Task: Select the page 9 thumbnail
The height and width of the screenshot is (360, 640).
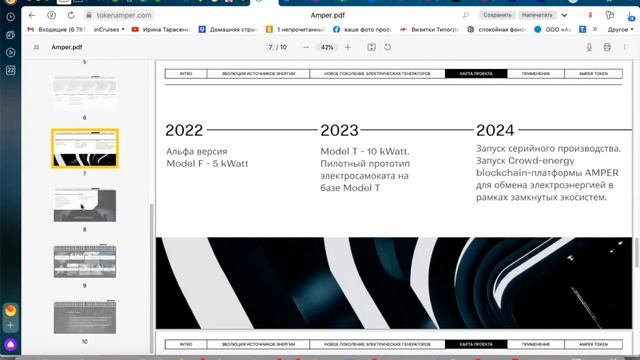Action: pyautogui.click(x=85, y=261)
